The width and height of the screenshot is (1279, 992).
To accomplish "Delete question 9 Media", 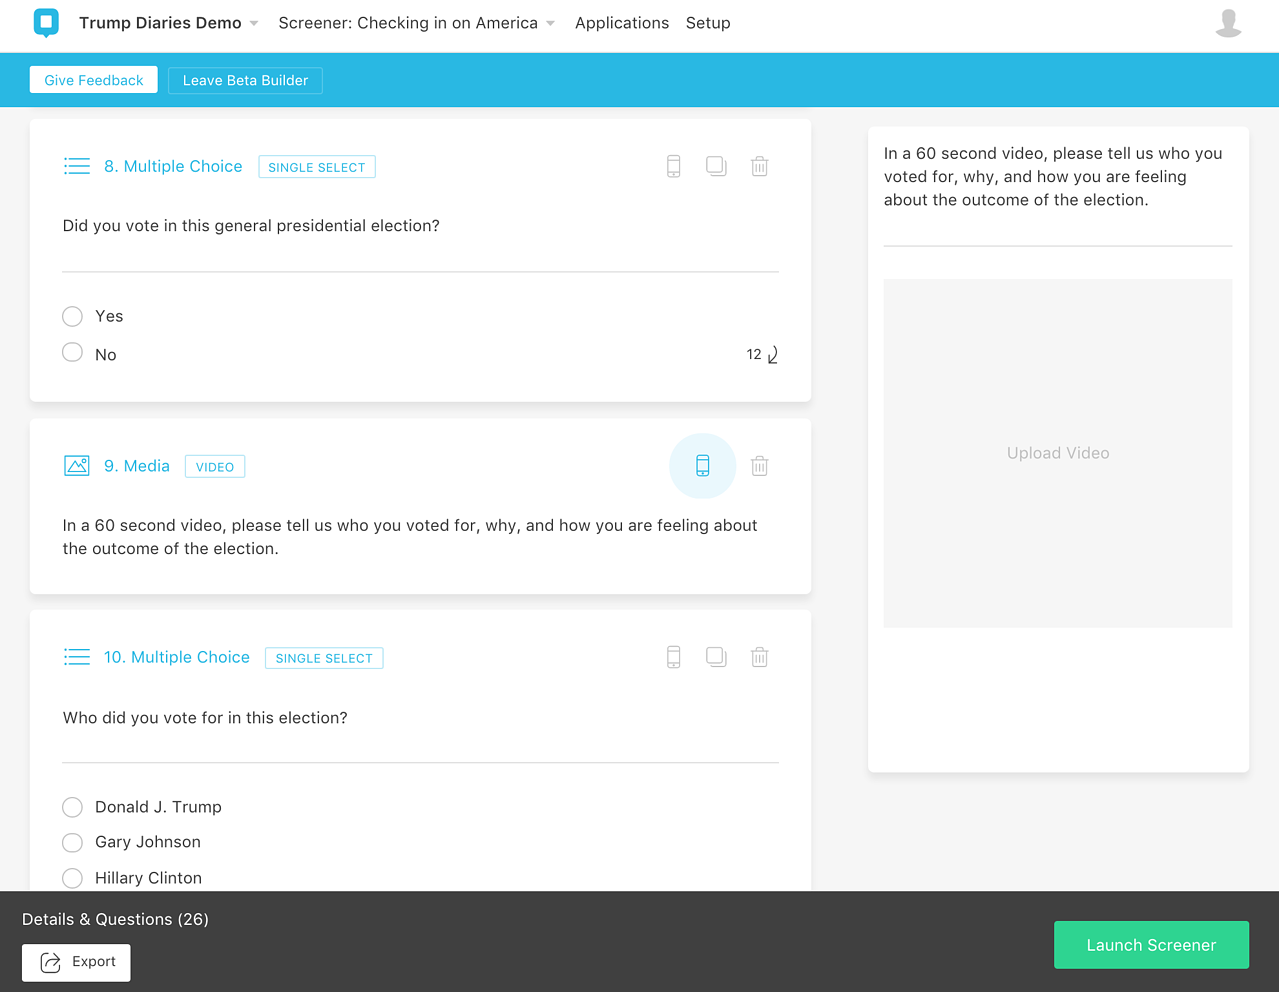I will click(x=760, y=466).
